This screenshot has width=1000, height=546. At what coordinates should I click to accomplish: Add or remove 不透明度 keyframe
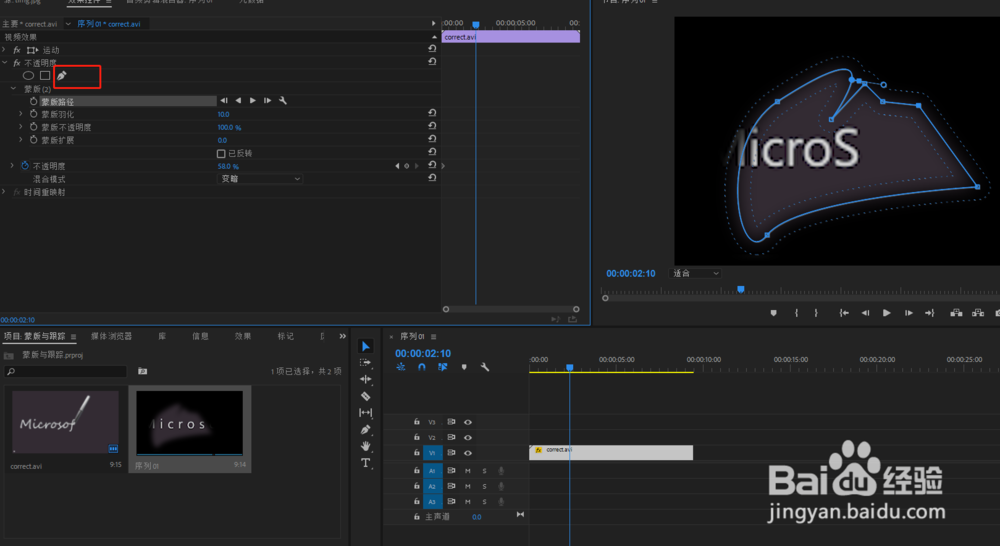[x=406, y=166]
